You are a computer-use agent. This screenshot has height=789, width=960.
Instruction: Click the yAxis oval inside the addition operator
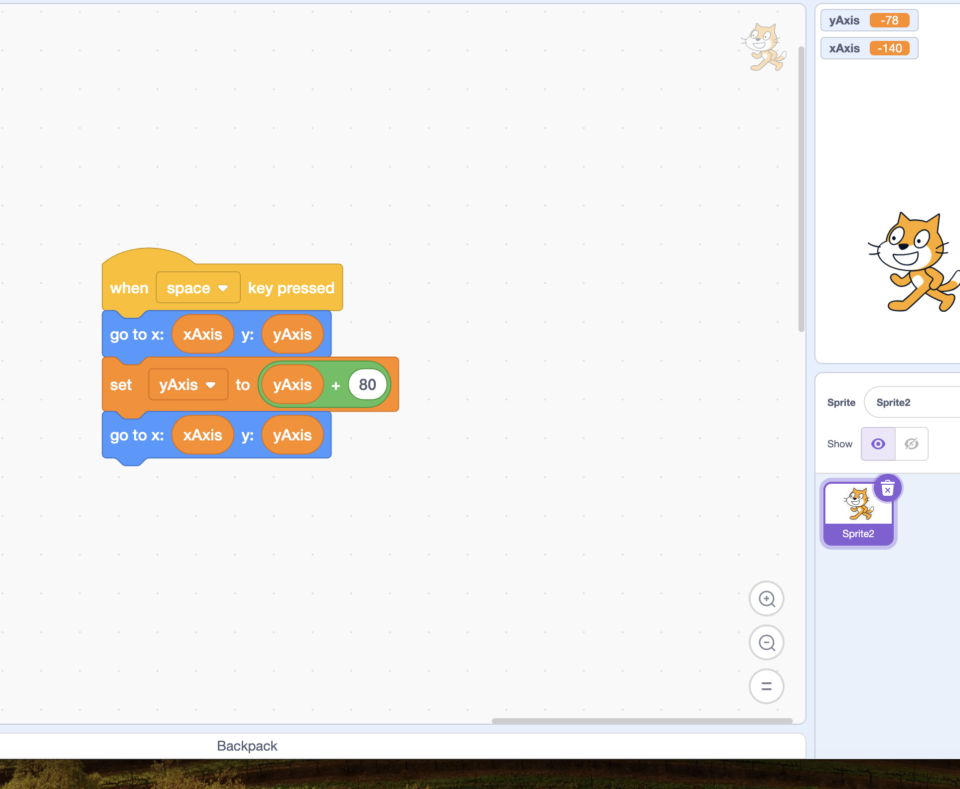291,384
